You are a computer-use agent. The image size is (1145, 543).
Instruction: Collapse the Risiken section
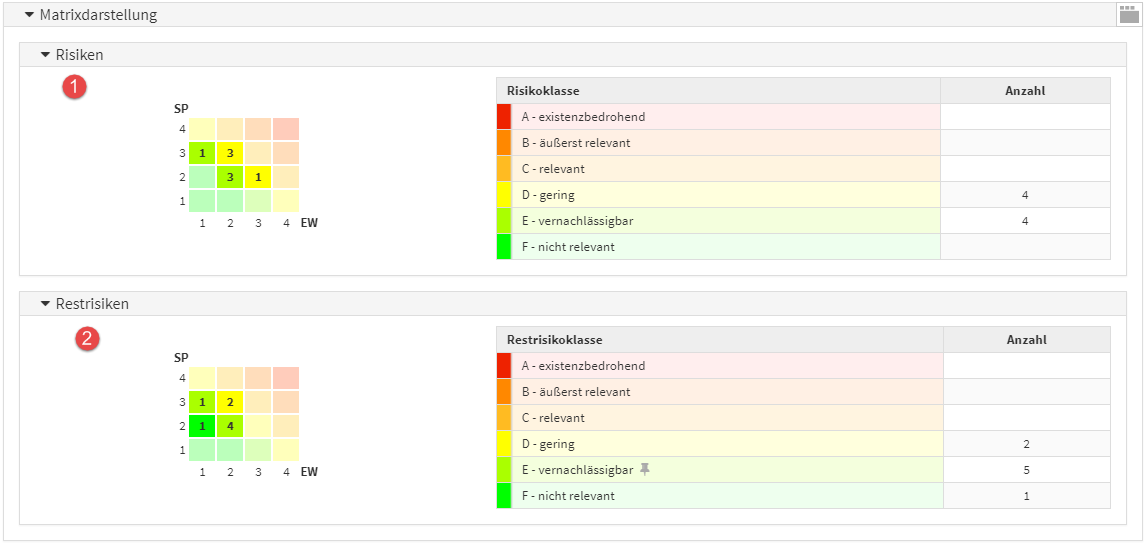pos(45,55)
